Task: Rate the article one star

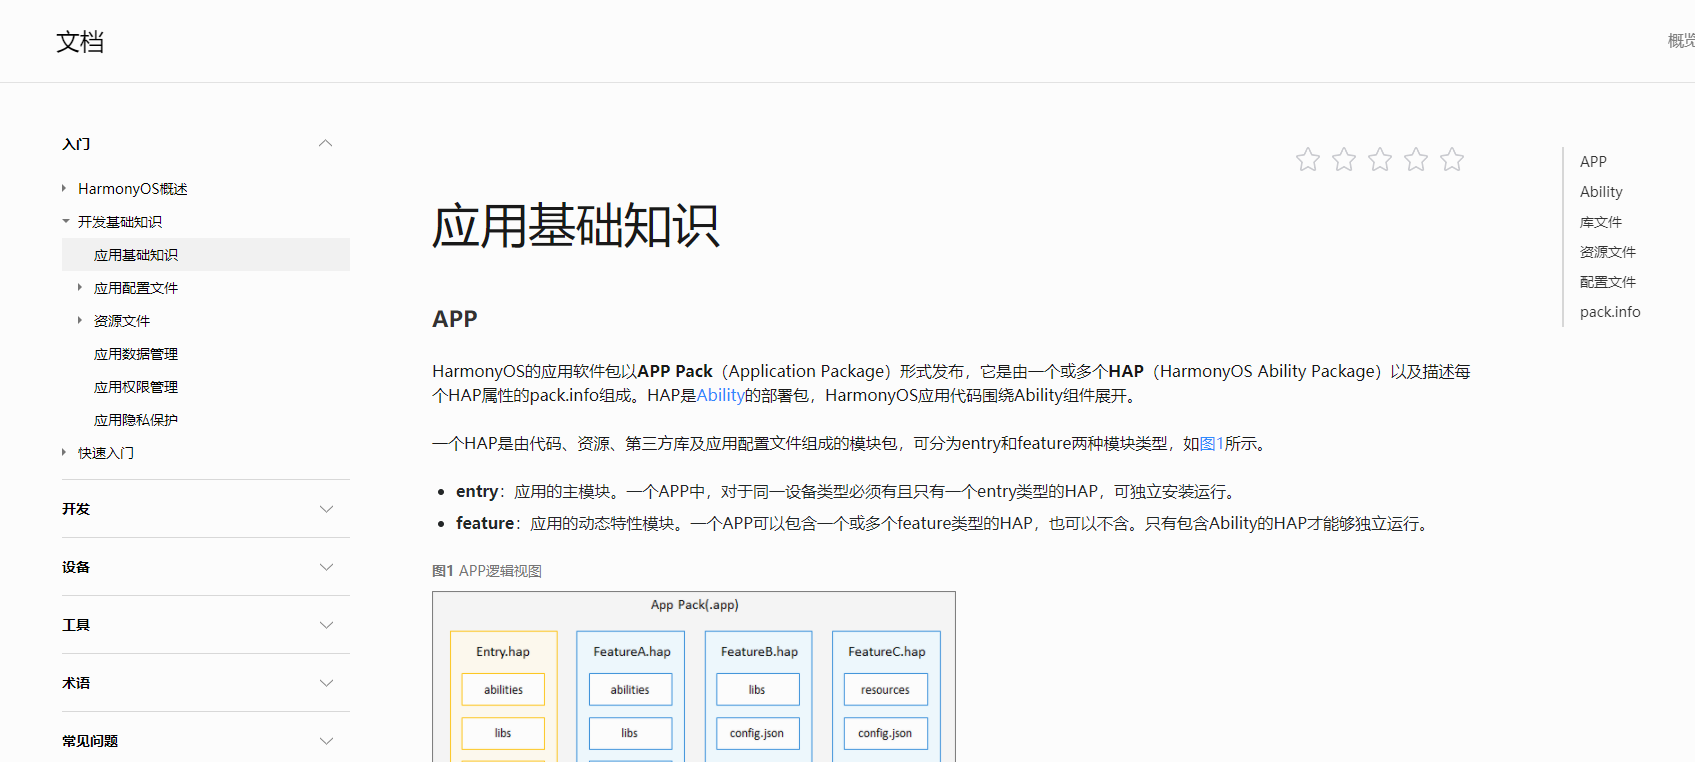Action: 1308,159
